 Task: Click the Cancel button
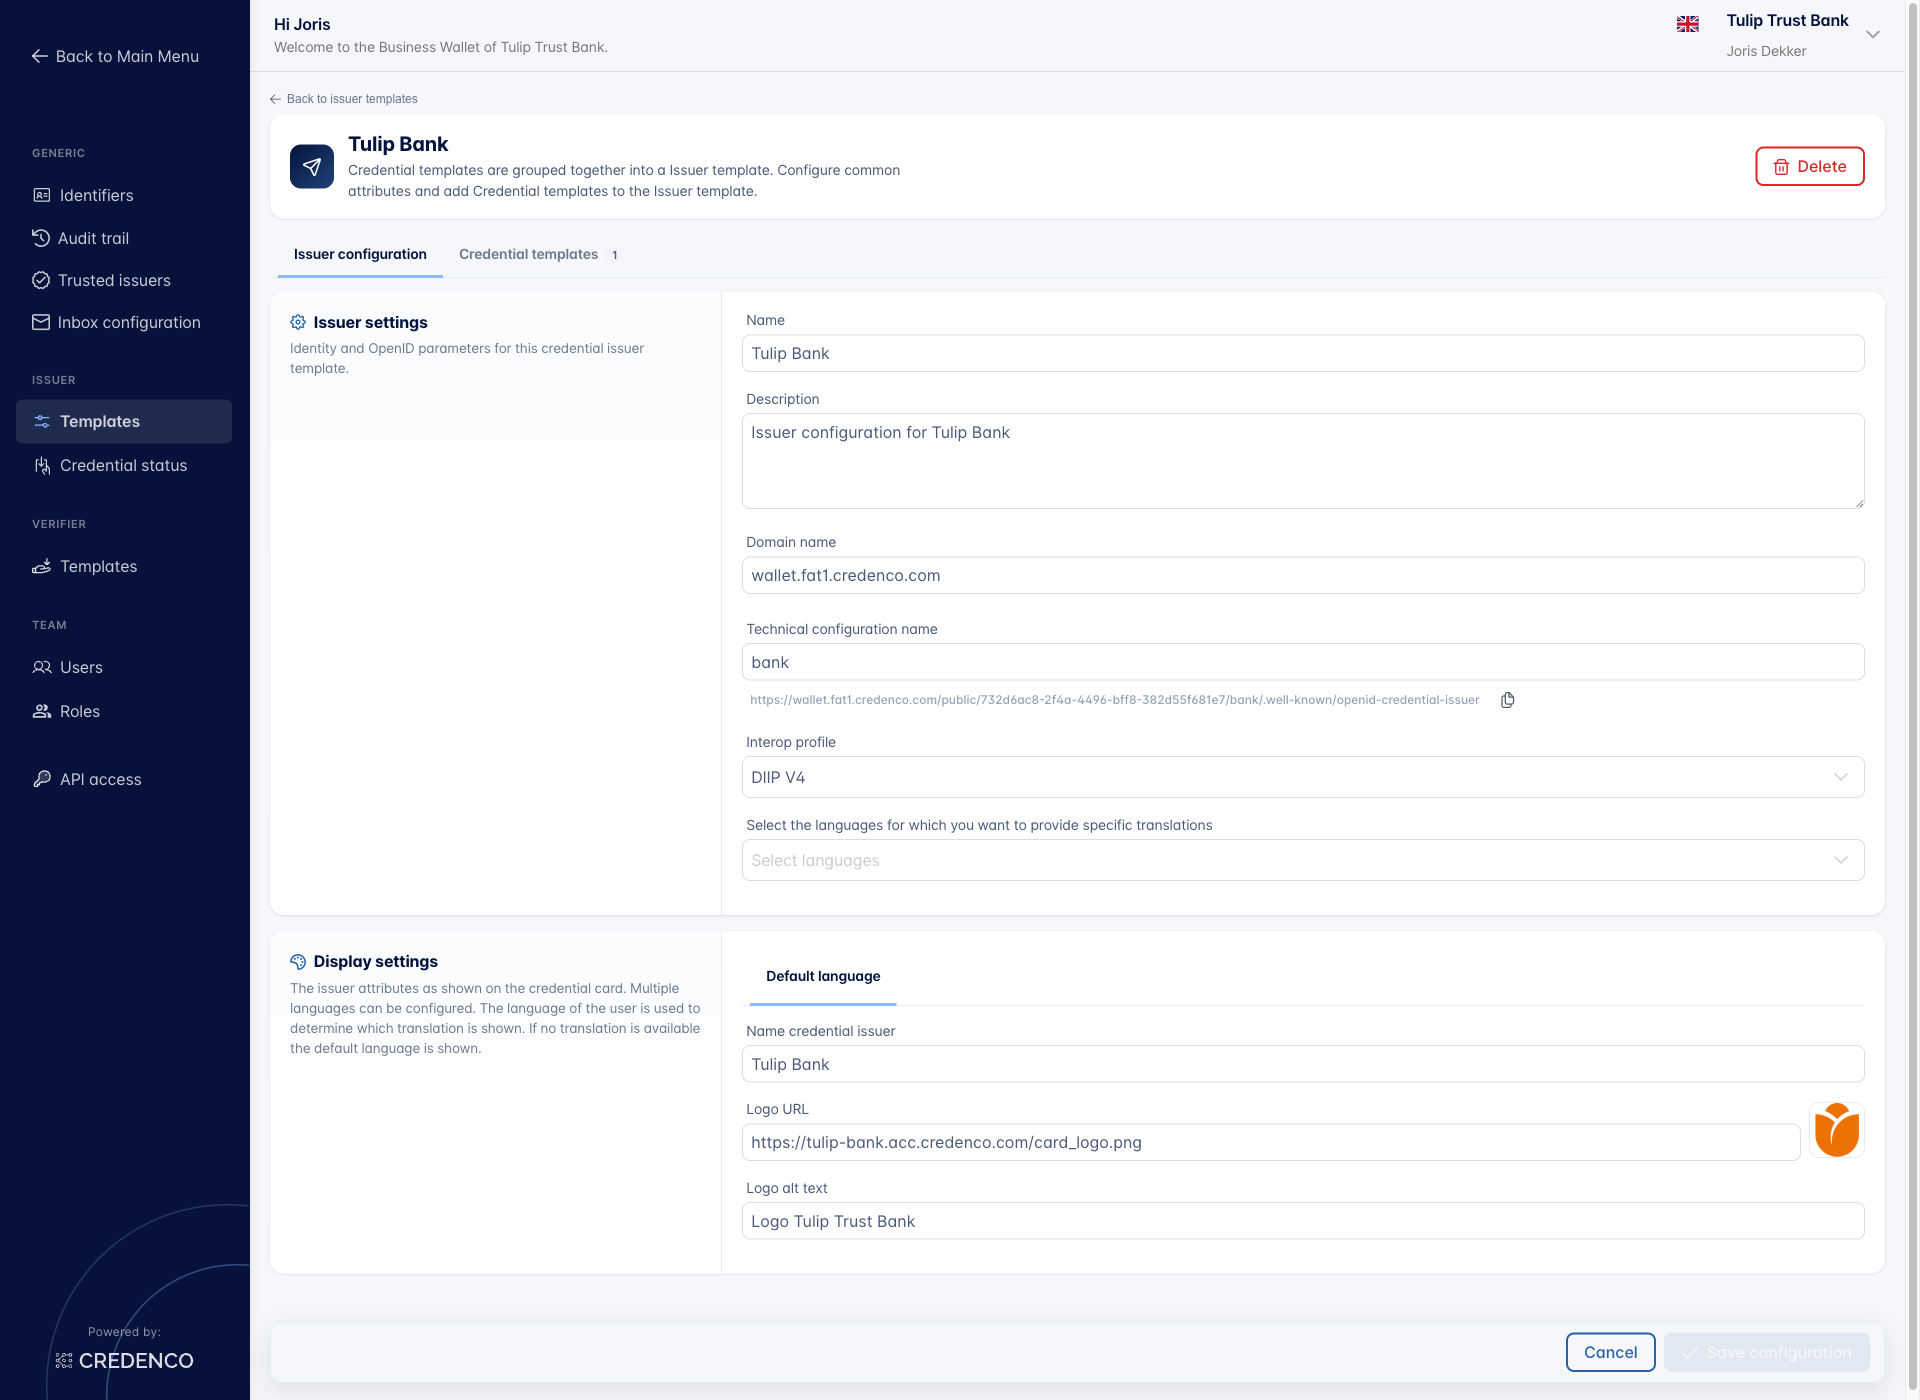click(x=1610, y=1352)
